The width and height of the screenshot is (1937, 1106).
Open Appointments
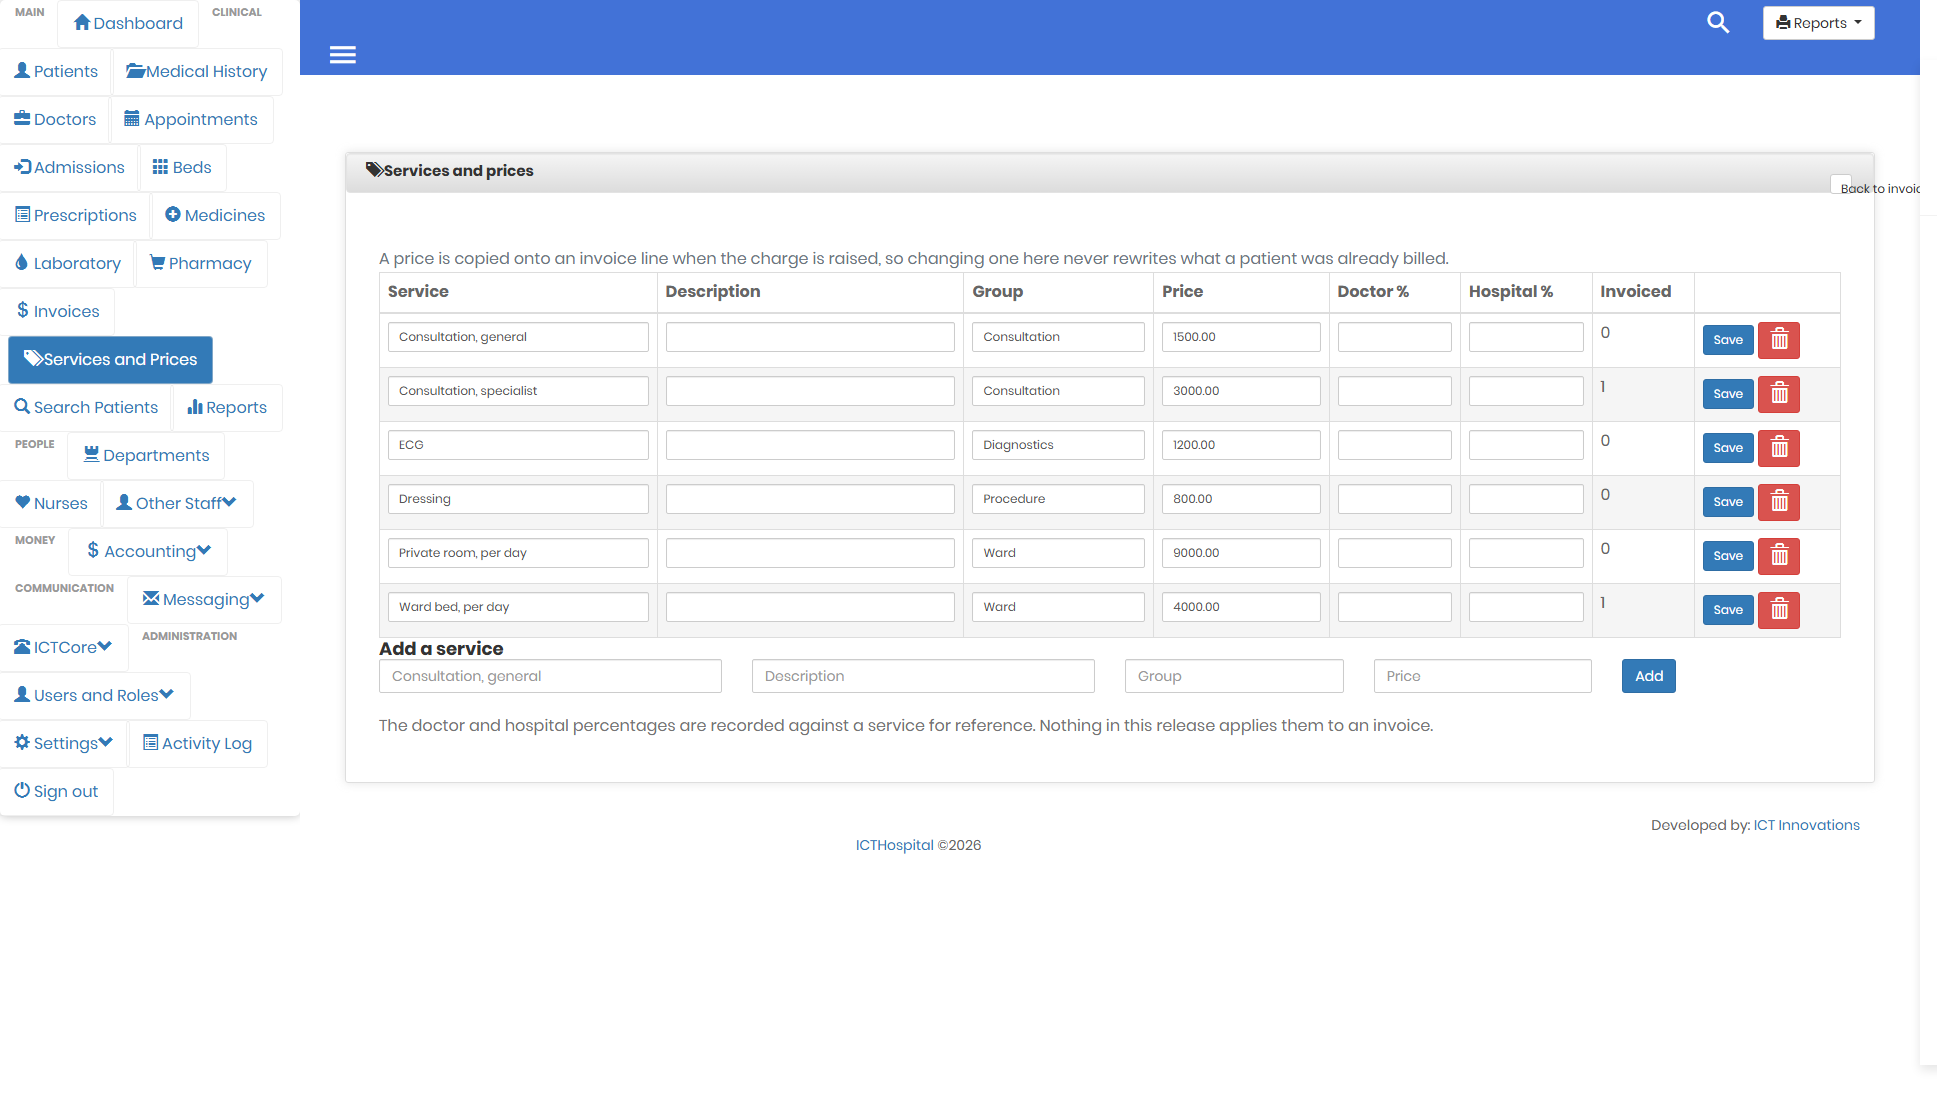pos(191,119)
